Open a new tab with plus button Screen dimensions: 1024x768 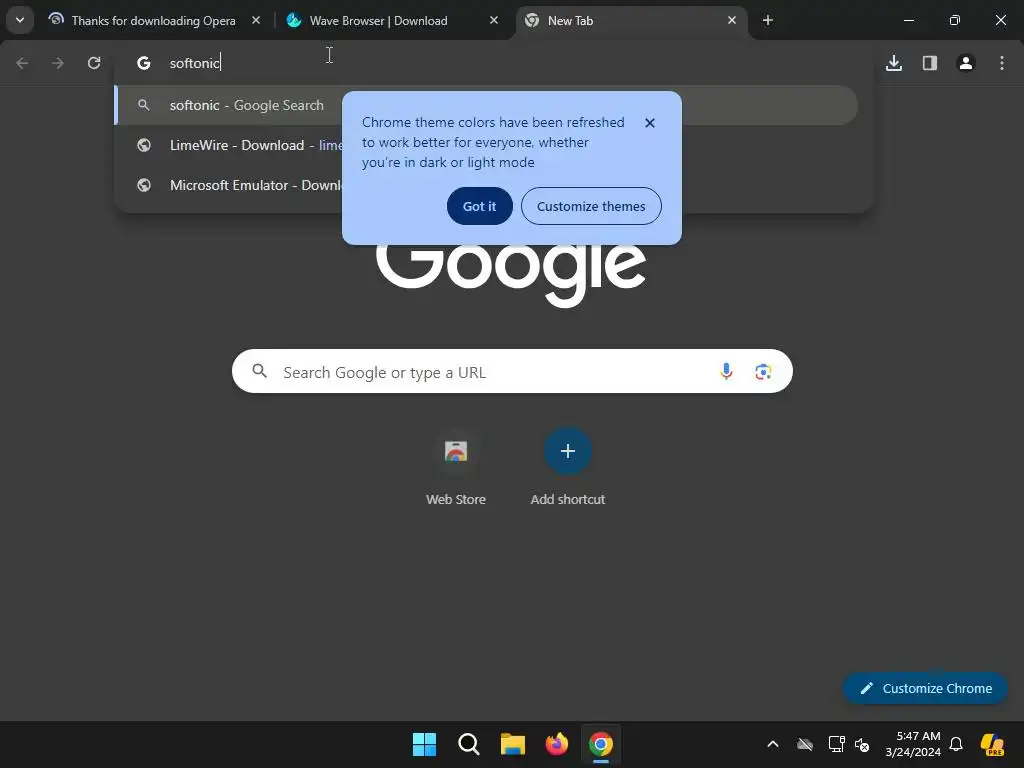(768, 20)
